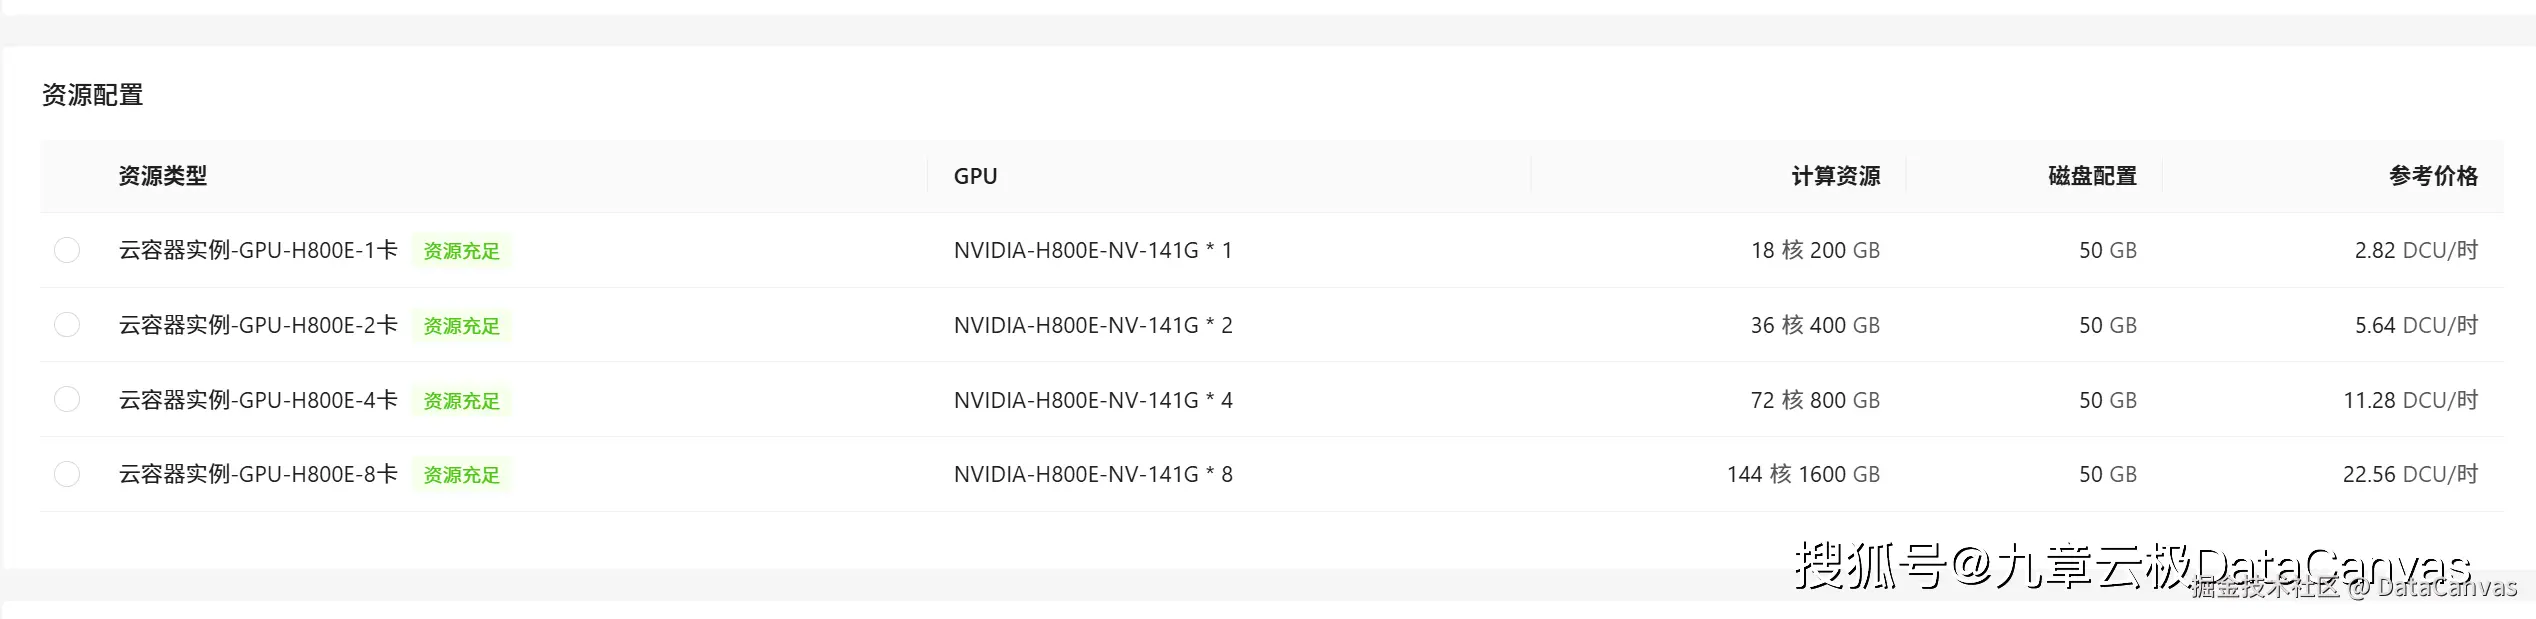This screenshot has height=619, width=2536.
Task: Click 资源充足 badge on 8卡 row
Action: (x=461, y=475)
